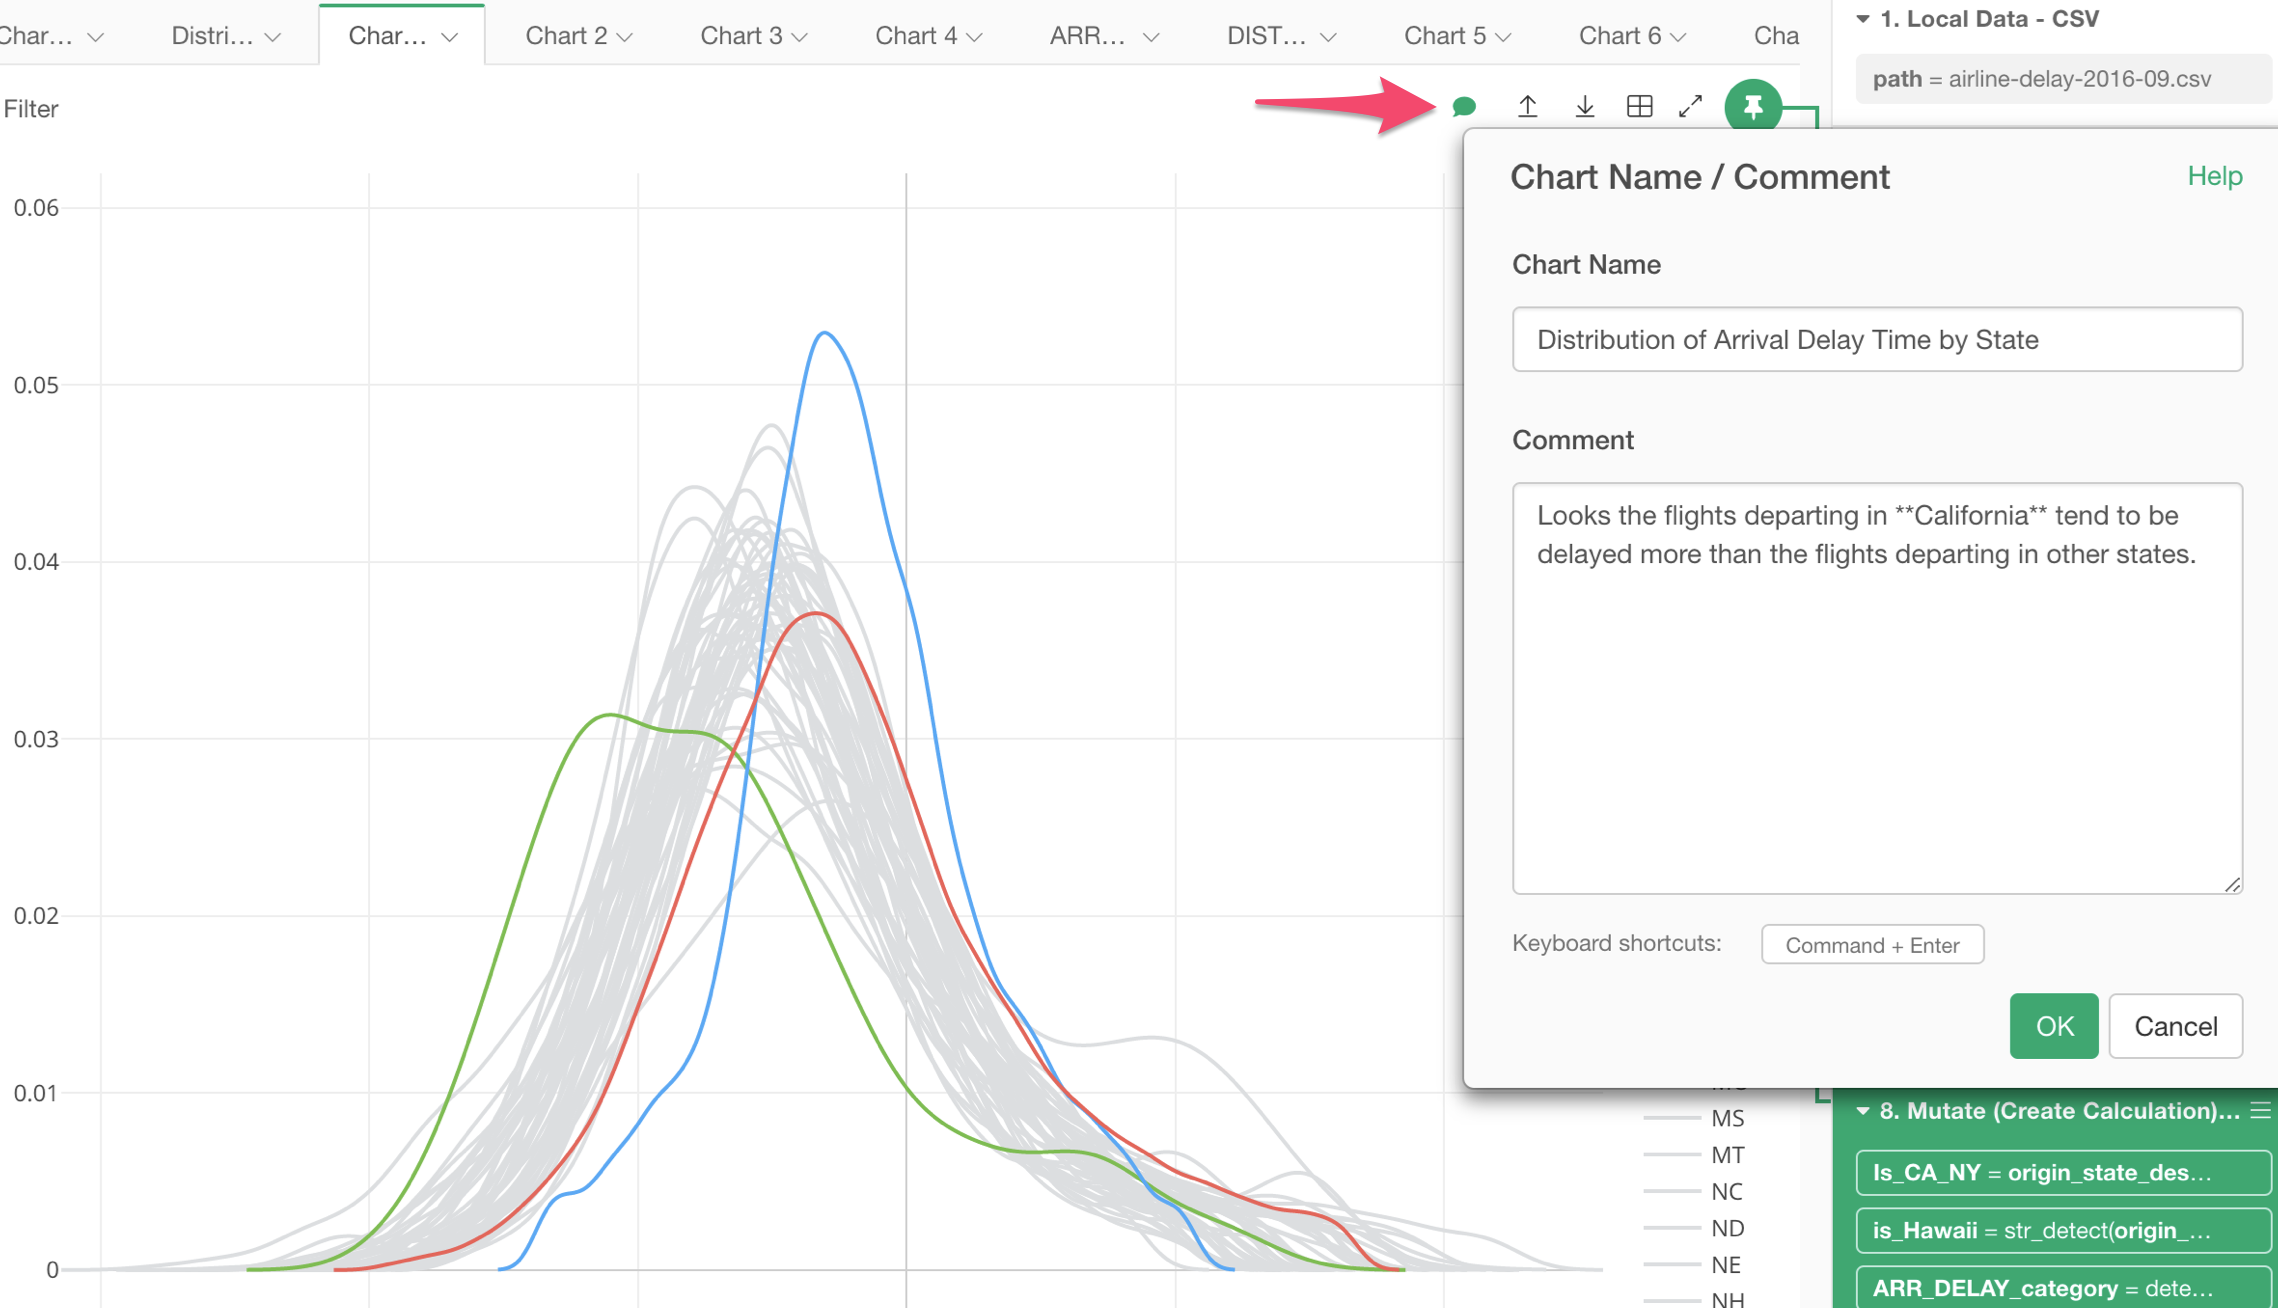The height and width of the screenshot is (1308, 2278).
Task: Click the download arrow icon
Action: [1584, 106]
